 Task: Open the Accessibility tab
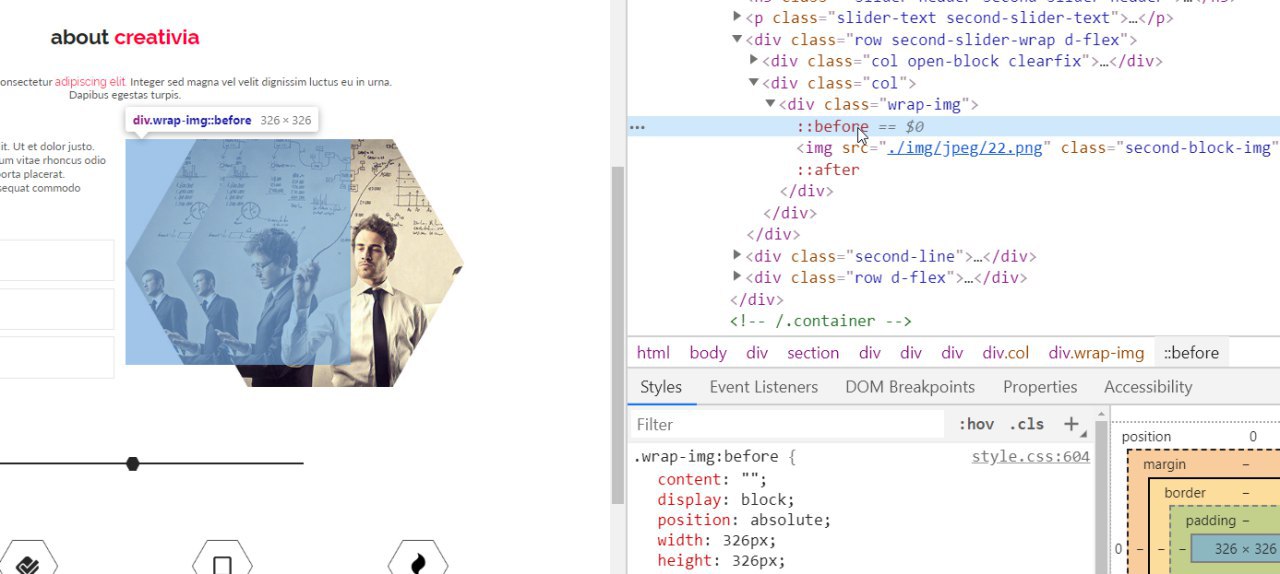click(1148, 387)
